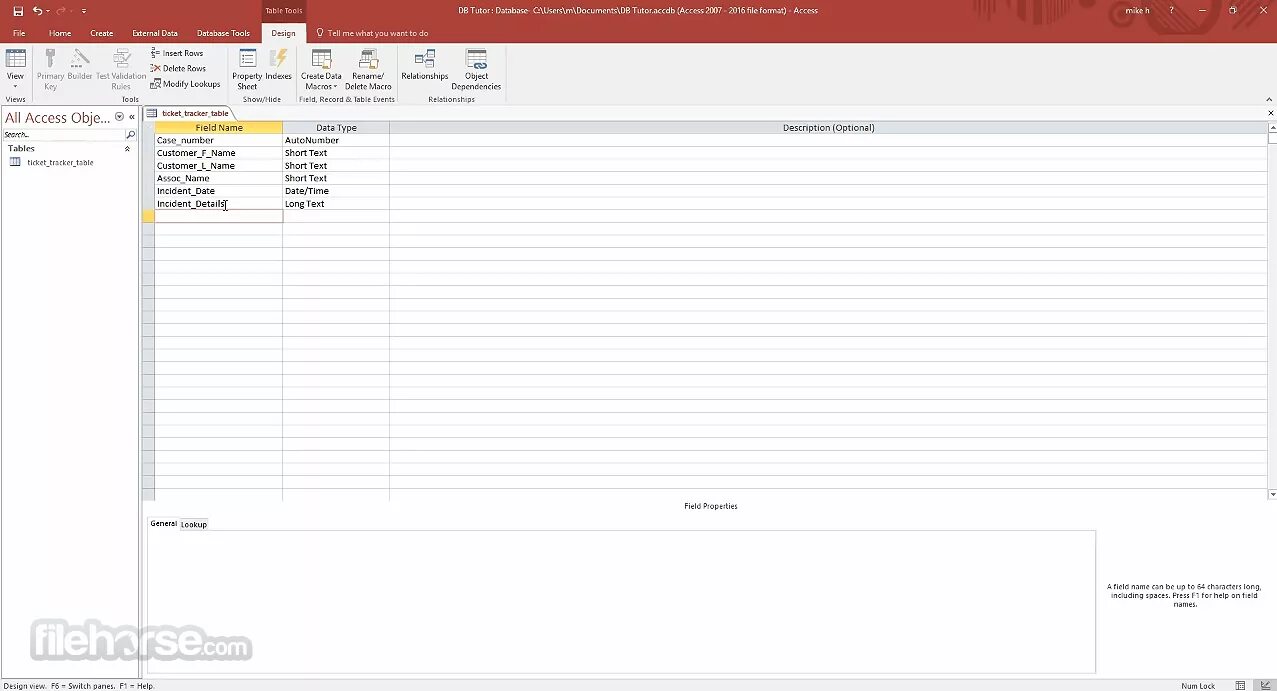Toggle the Property Sheet pane
Viewport: 1277px width, 691px height.
[x=247, y=69]
